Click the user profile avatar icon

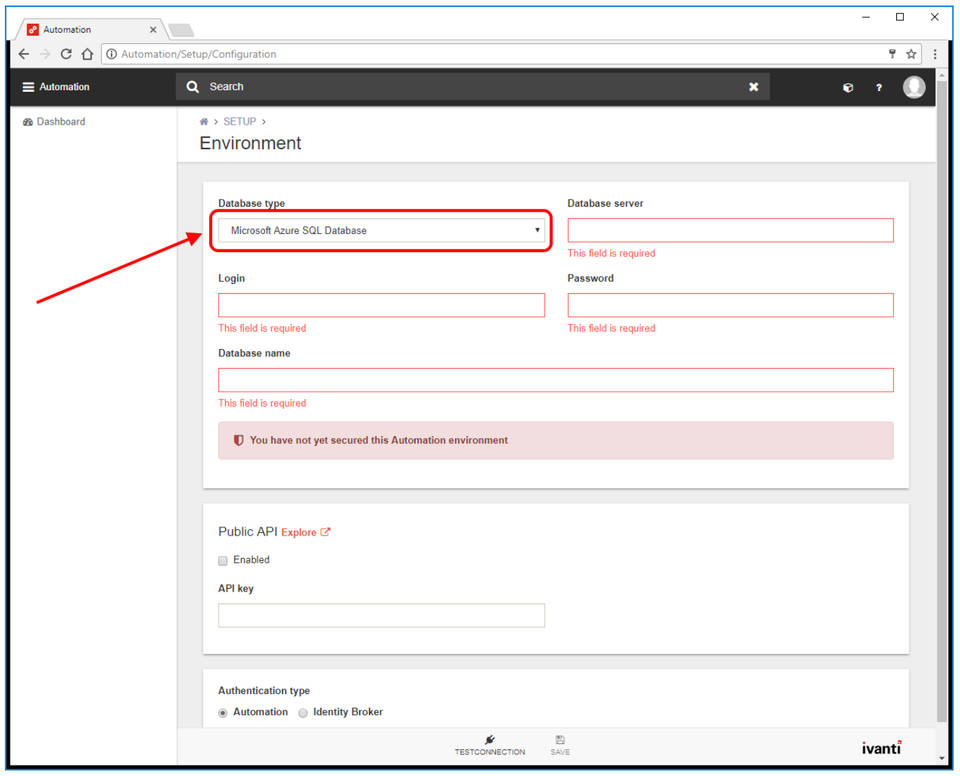click(914, 87)
